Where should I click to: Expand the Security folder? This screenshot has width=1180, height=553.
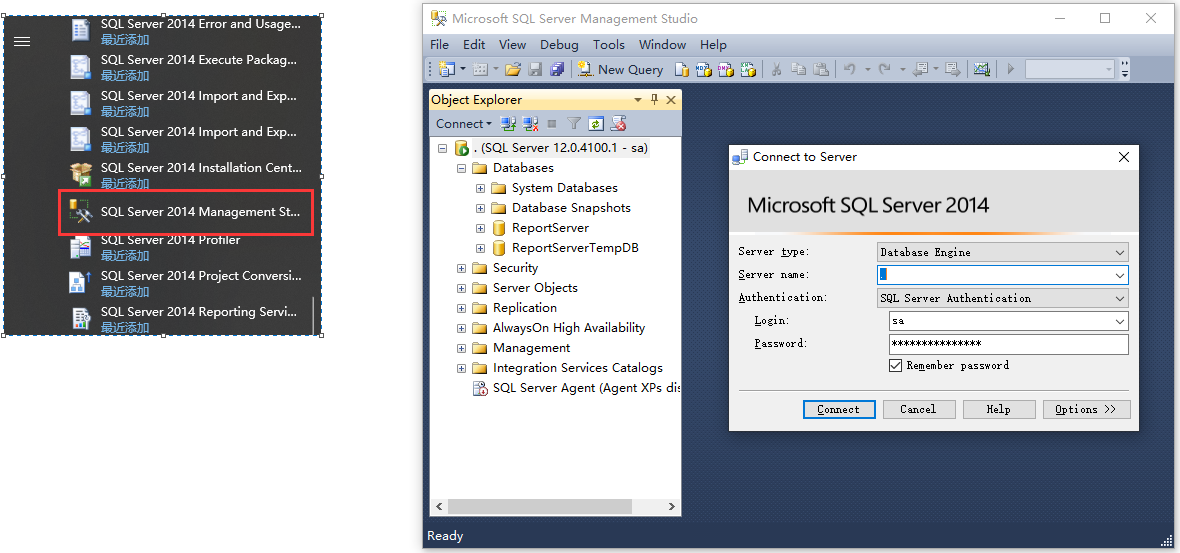461,268
